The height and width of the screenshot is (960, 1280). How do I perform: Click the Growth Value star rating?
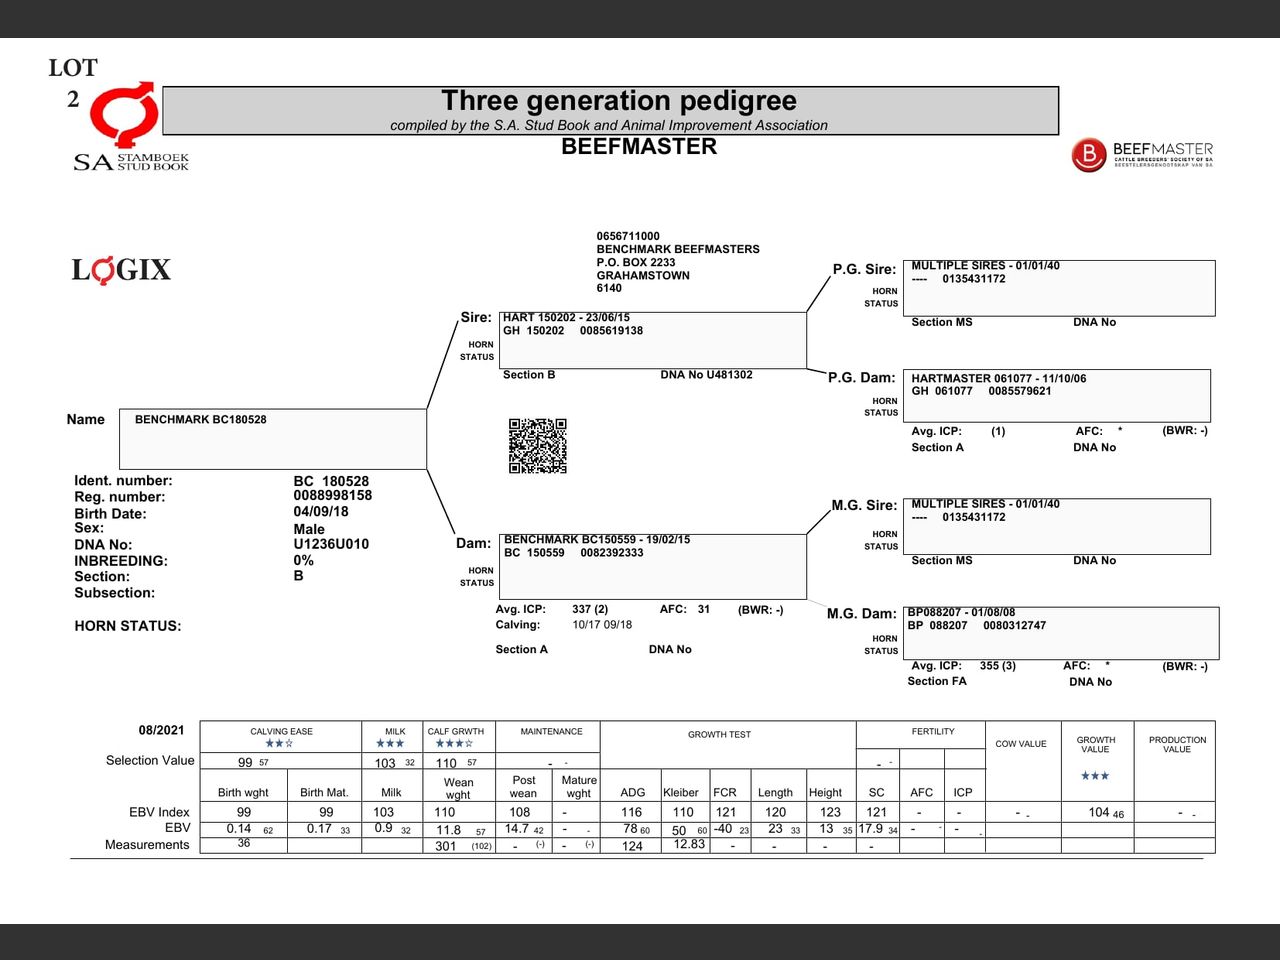click(x=1095, y=776)
